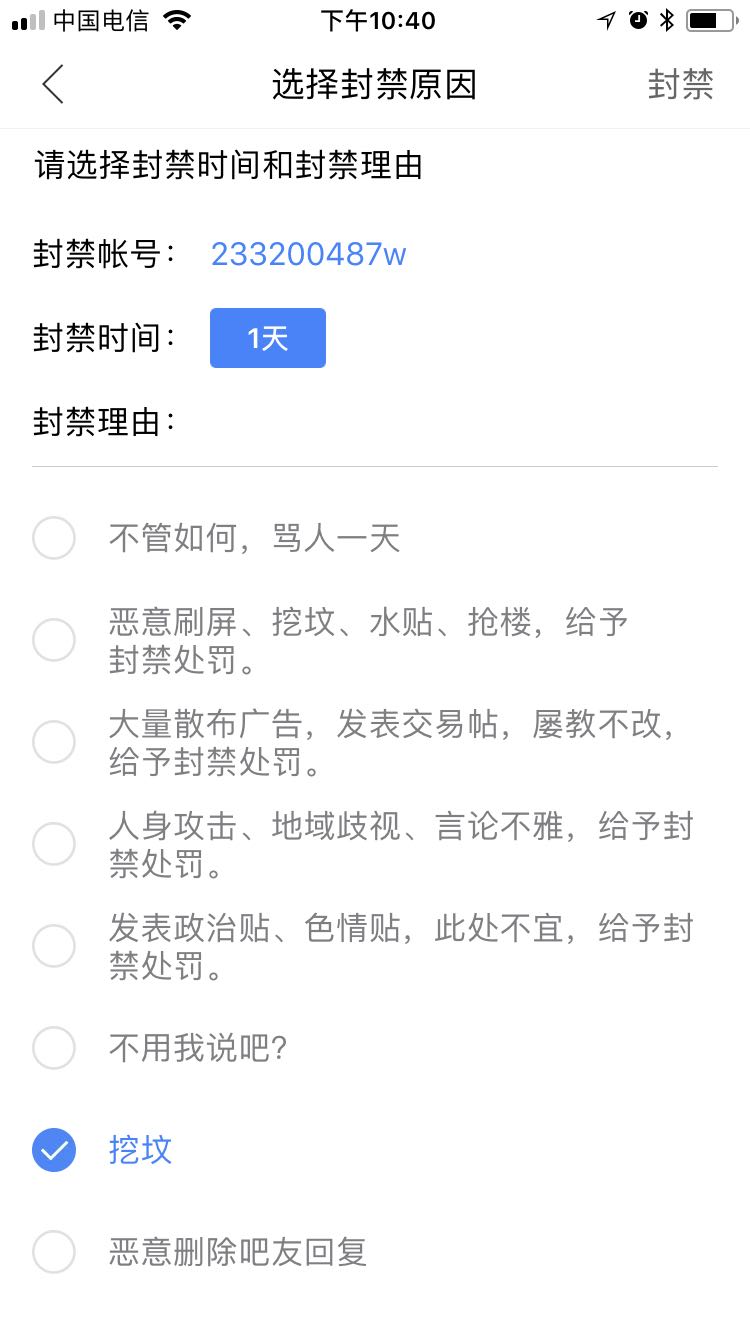Tap the location arrow status icon

click(x=606, y=20)
